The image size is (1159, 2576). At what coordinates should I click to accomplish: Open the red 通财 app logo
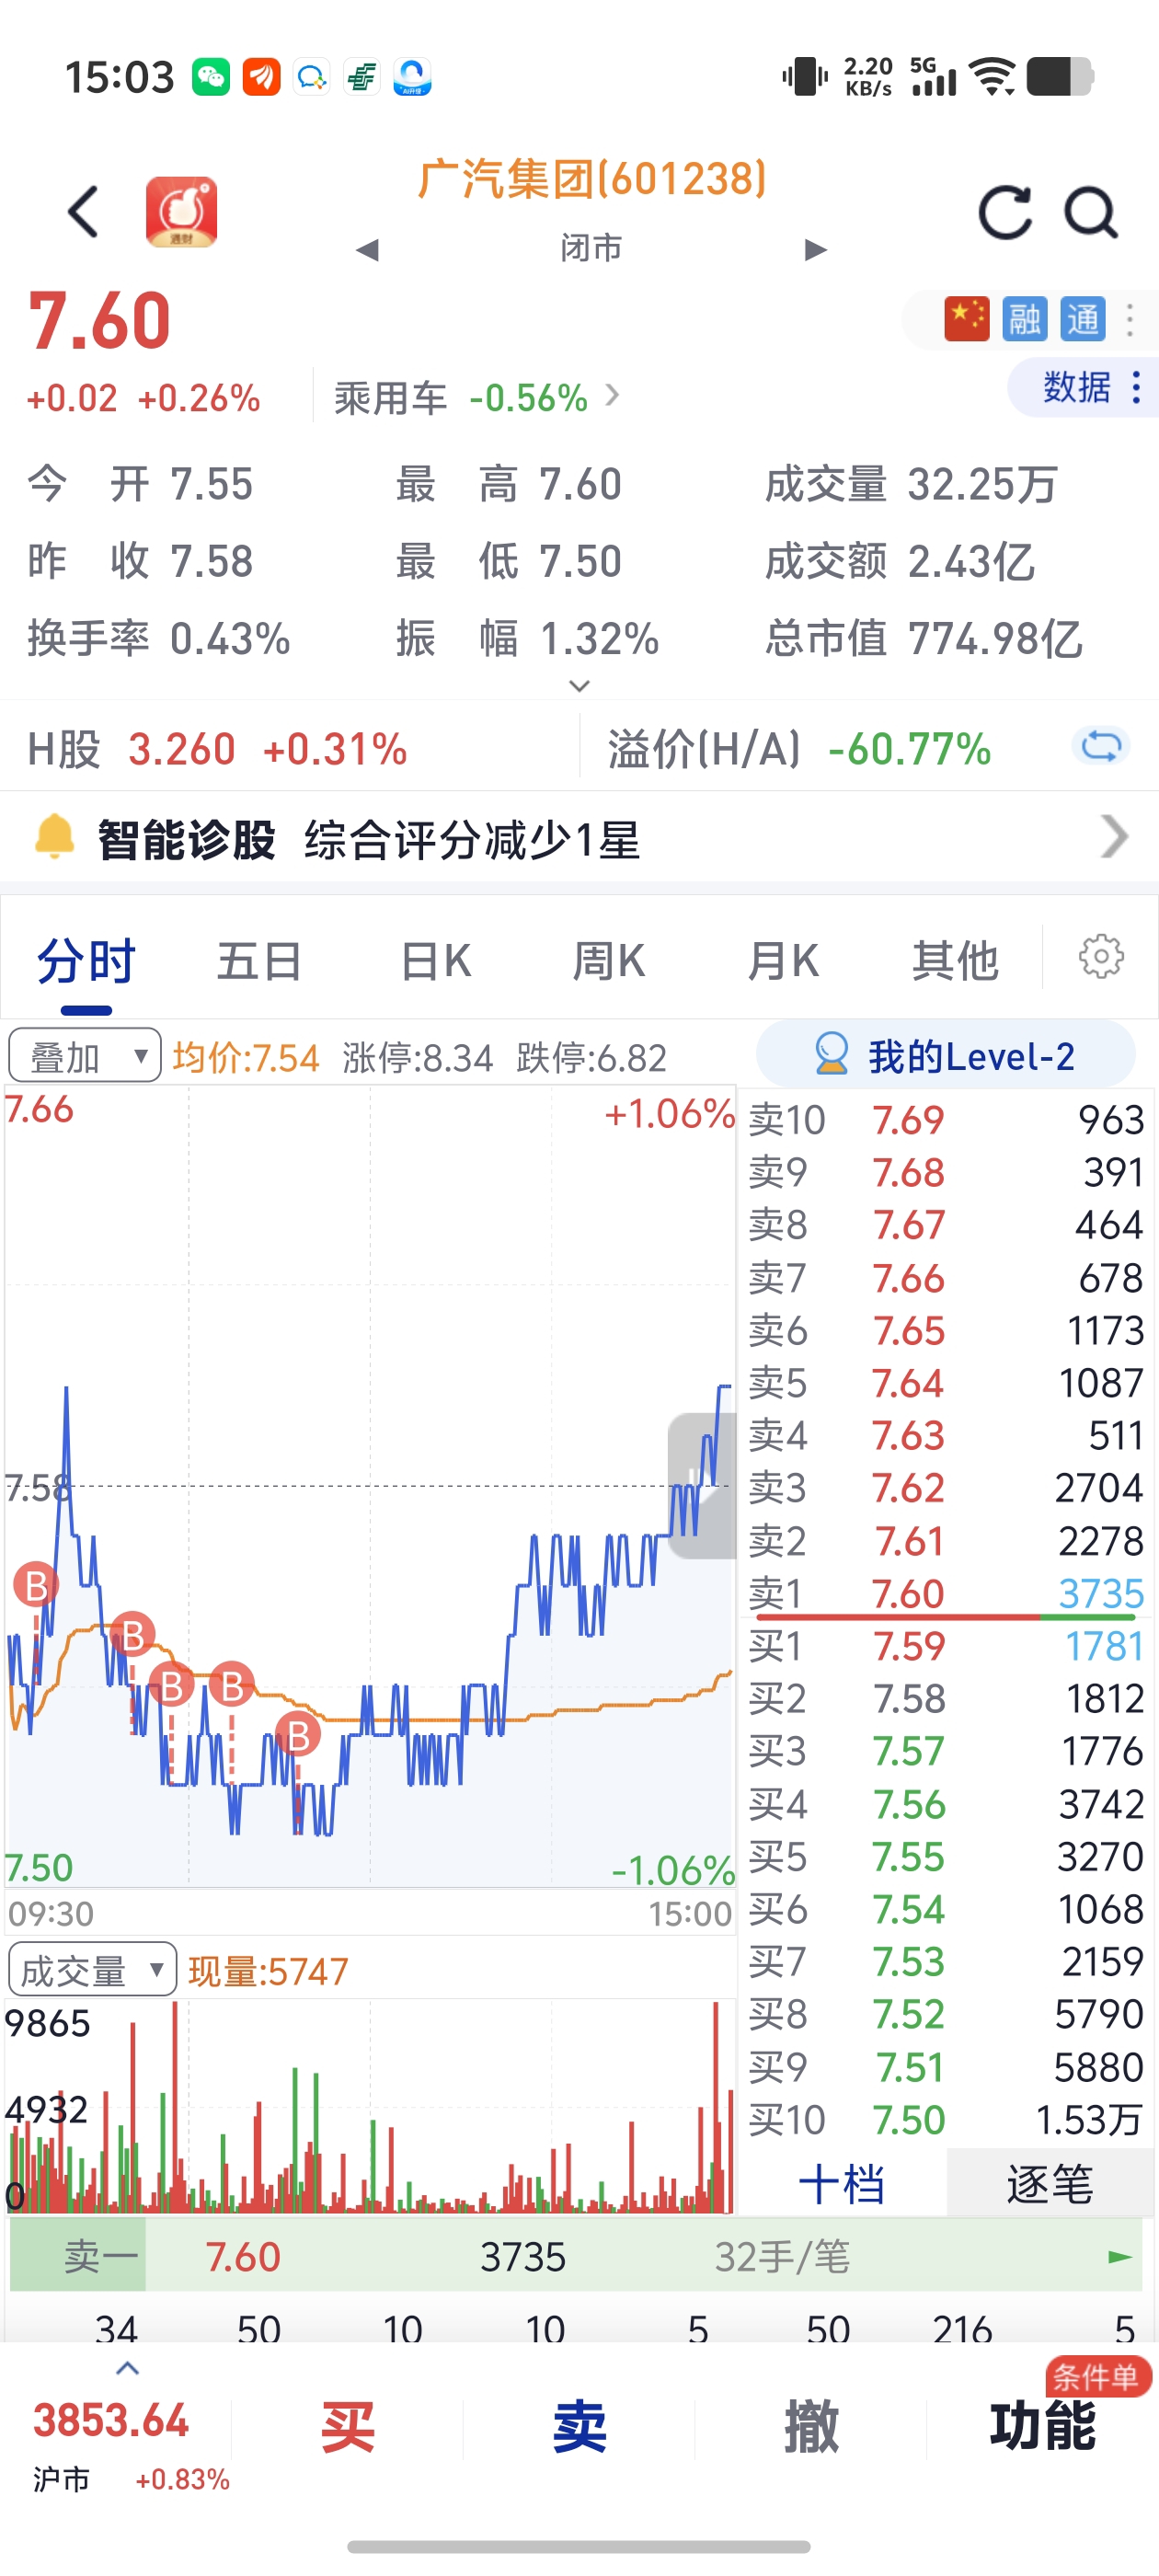tap(181, 212)
